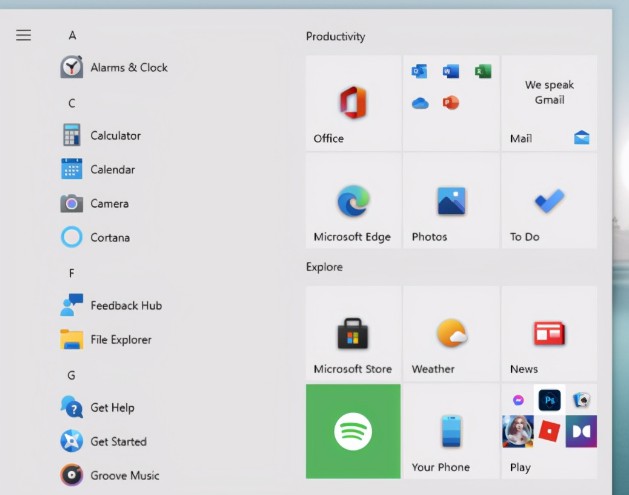Screen dimensions: 629x495
Task: Open PowerPoint icon in Office folder tile
Action: click(451, 103)
